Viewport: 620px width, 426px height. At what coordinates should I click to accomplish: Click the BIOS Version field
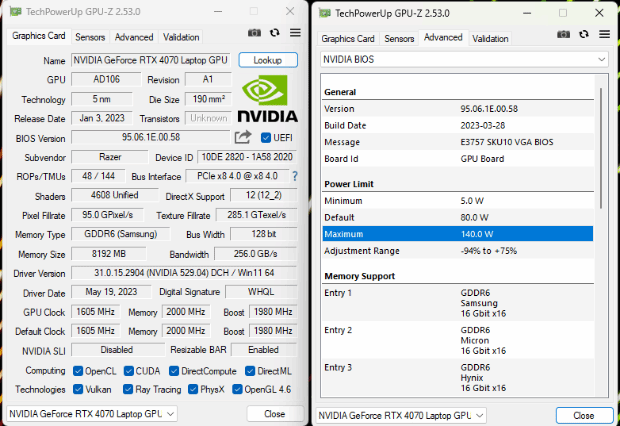tap(151, 138)
